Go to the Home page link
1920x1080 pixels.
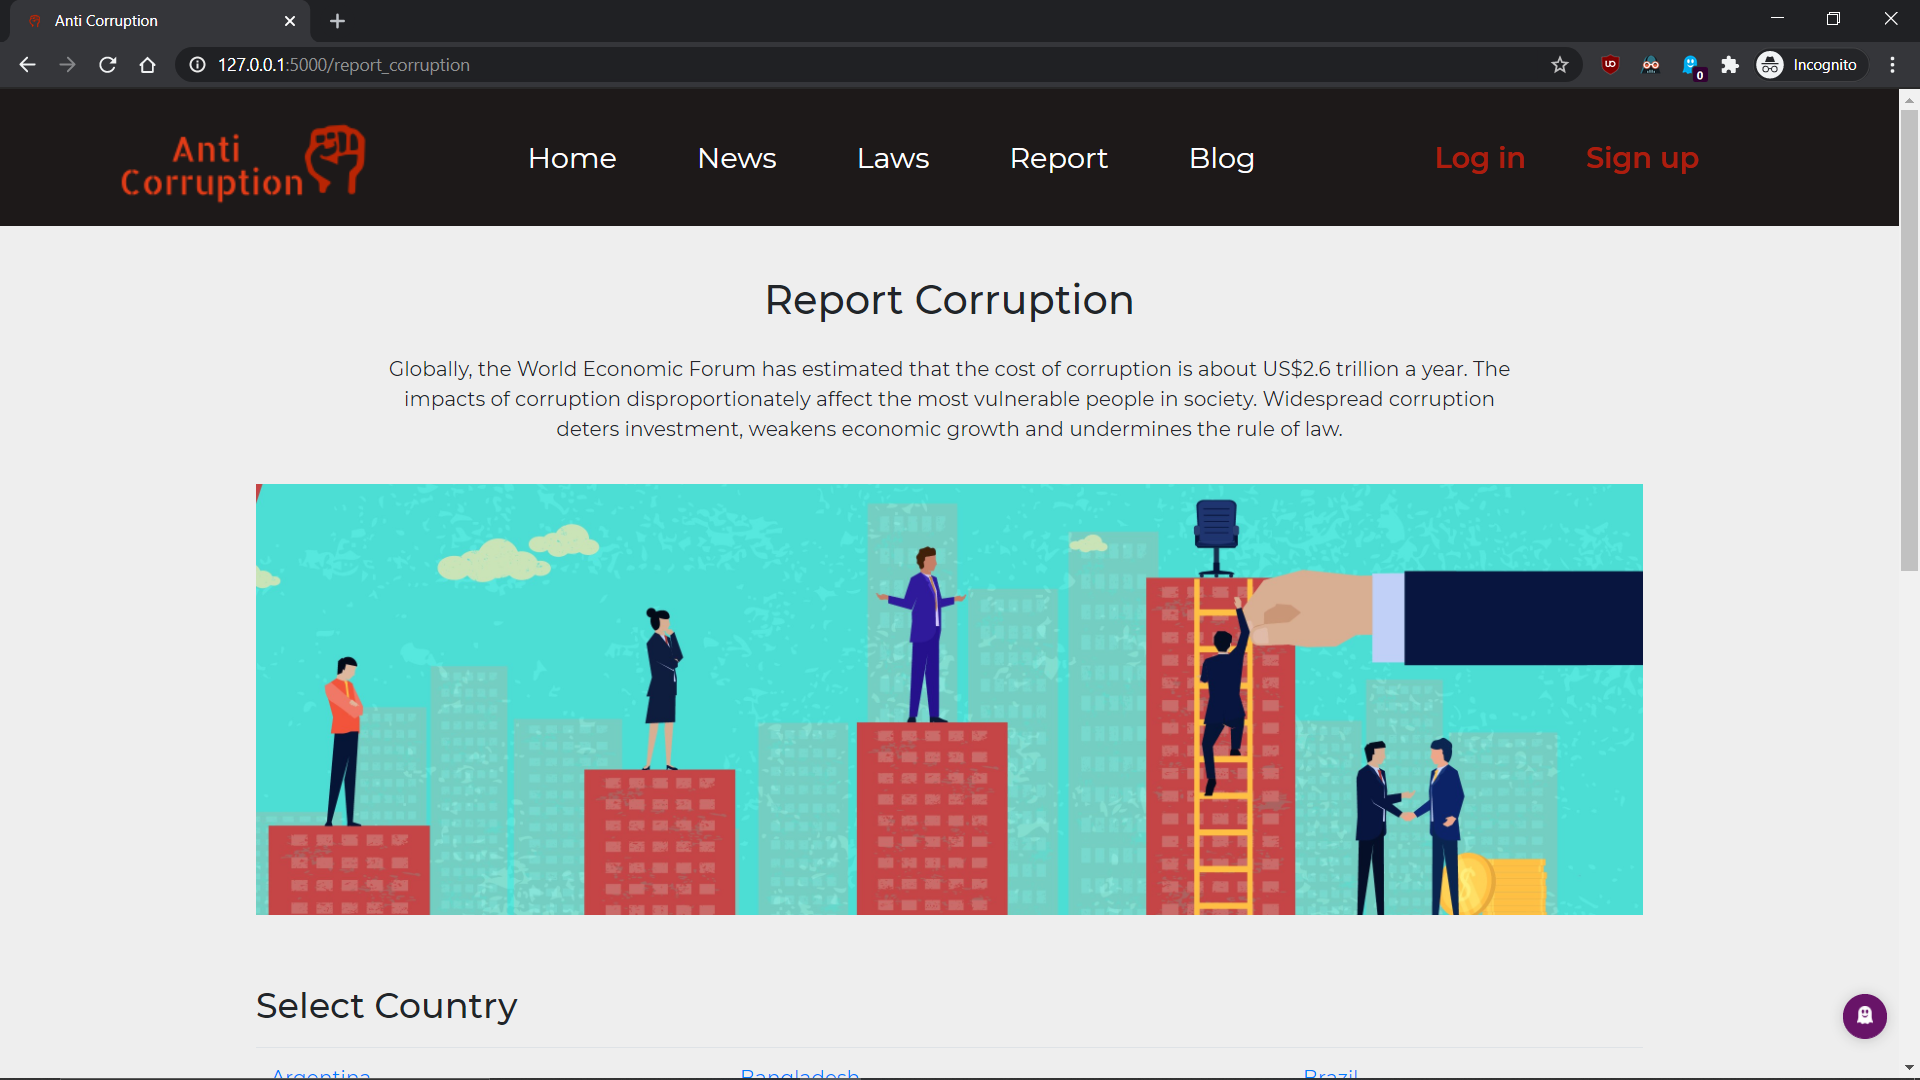point(572,158)
